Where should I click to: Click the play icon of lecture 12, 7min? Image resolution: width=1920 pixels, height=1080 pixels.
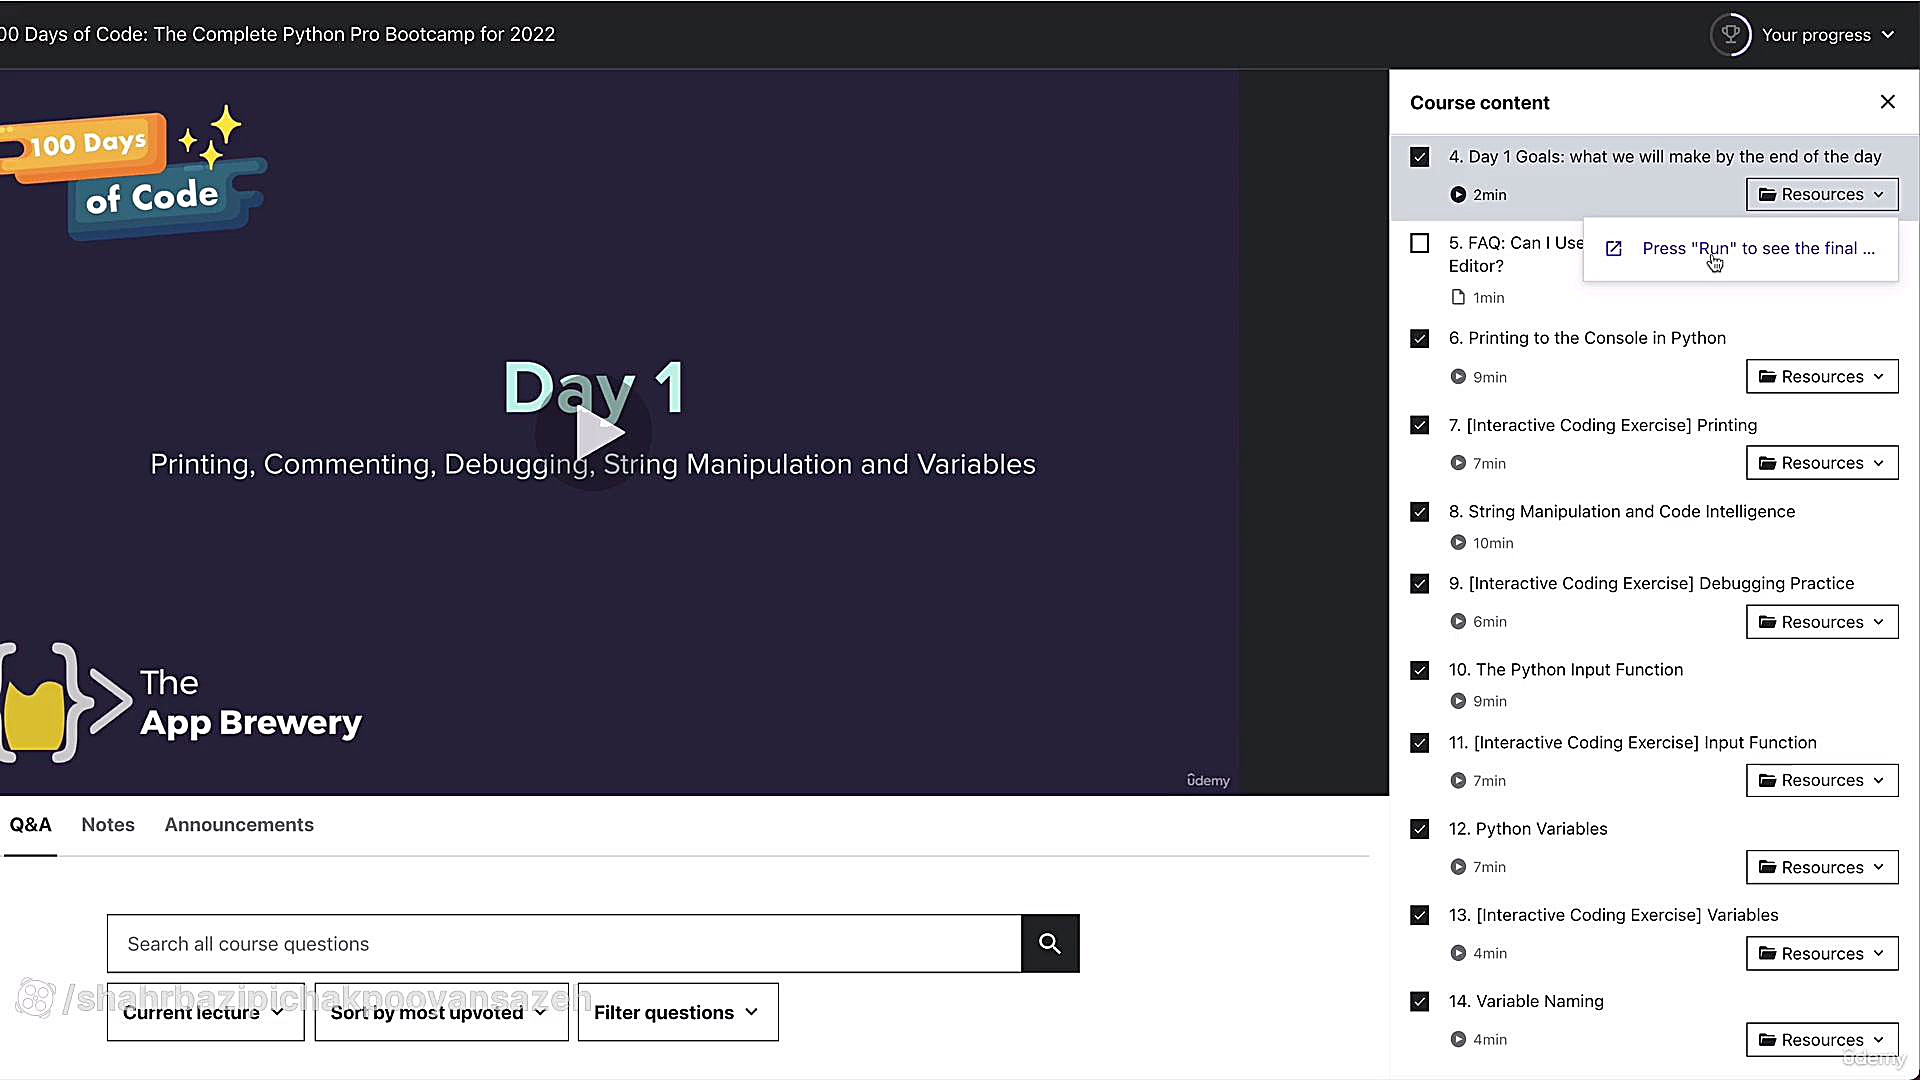point(1458,867)
